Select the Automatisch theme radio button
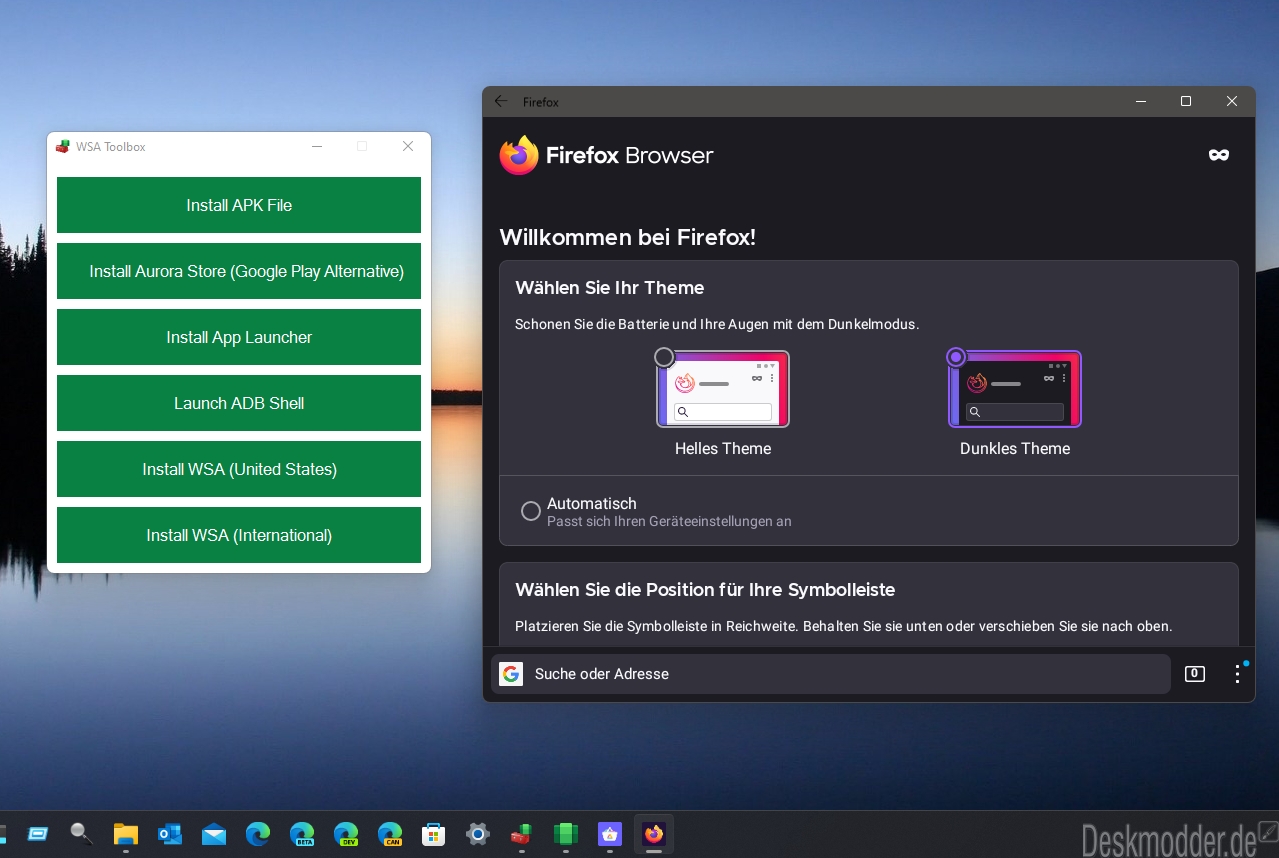The width and height of the screenshot is (1279, 858). (531, 511)
